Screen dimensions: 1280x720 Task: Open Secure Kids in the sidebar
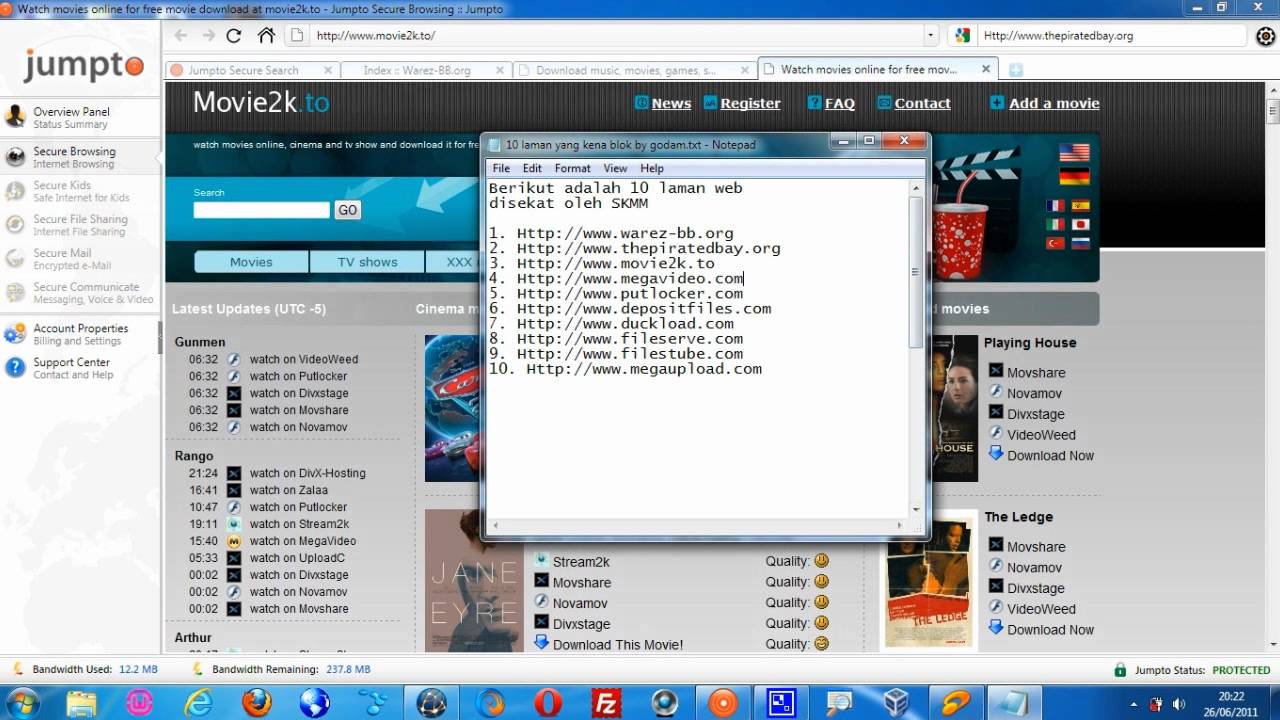[x=81, y=191]
